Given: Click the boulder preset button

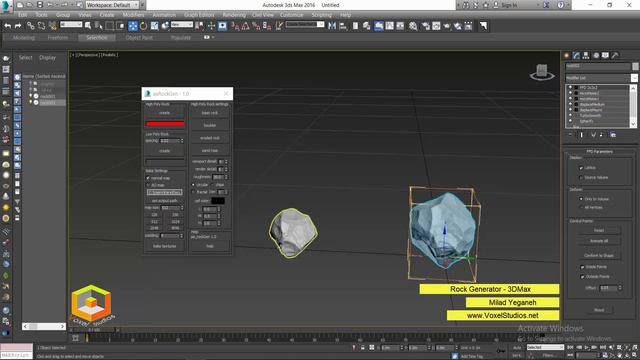Looking at the screenshot, I should (x=210, y=125).
